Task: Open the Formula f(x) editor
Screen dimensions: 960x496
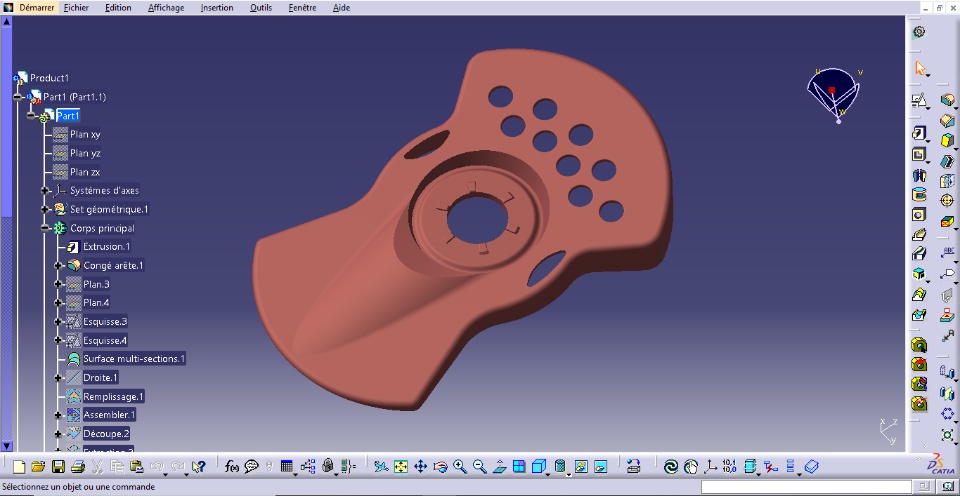Action: click(x=231, y=467)
